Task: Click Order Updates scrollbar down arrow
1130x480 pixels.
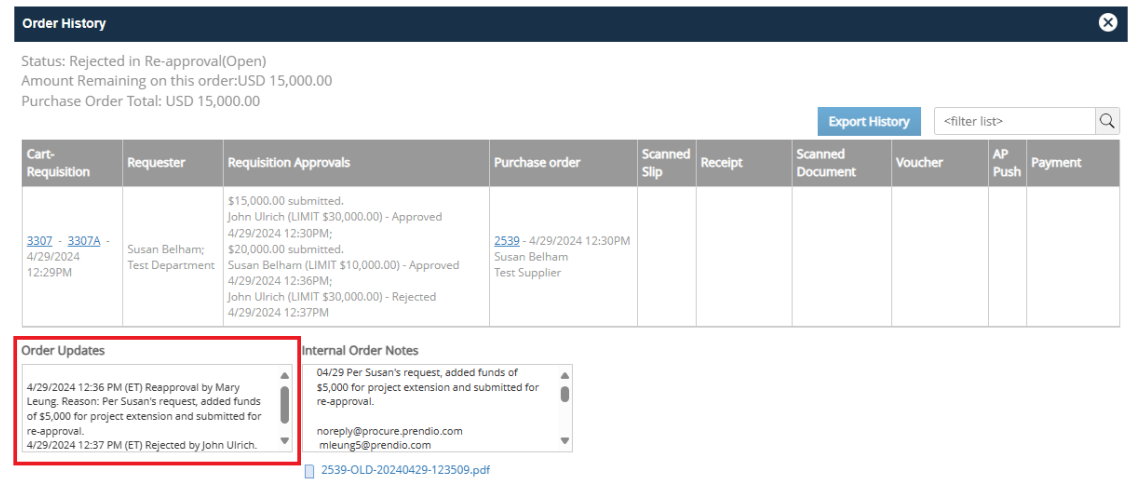Action: (x=284, y=440)
